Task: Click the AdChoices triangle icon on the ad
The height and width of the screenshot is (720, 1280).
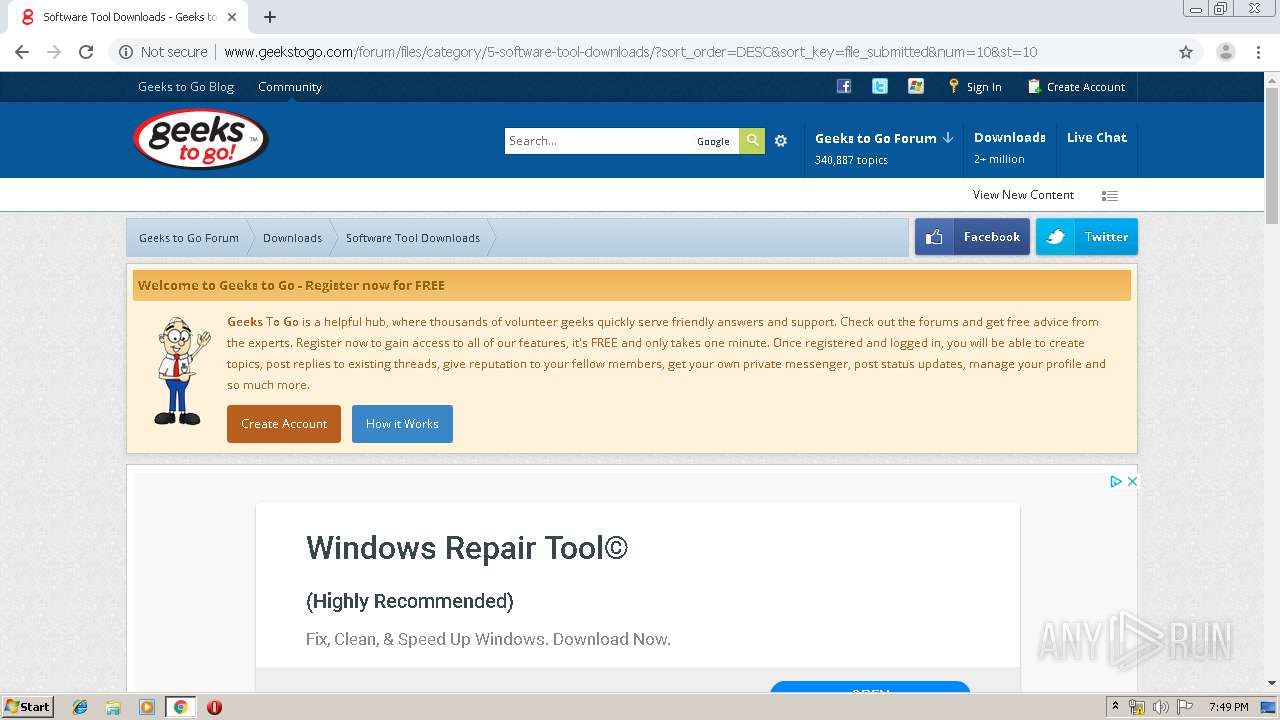Action: 1115,481
